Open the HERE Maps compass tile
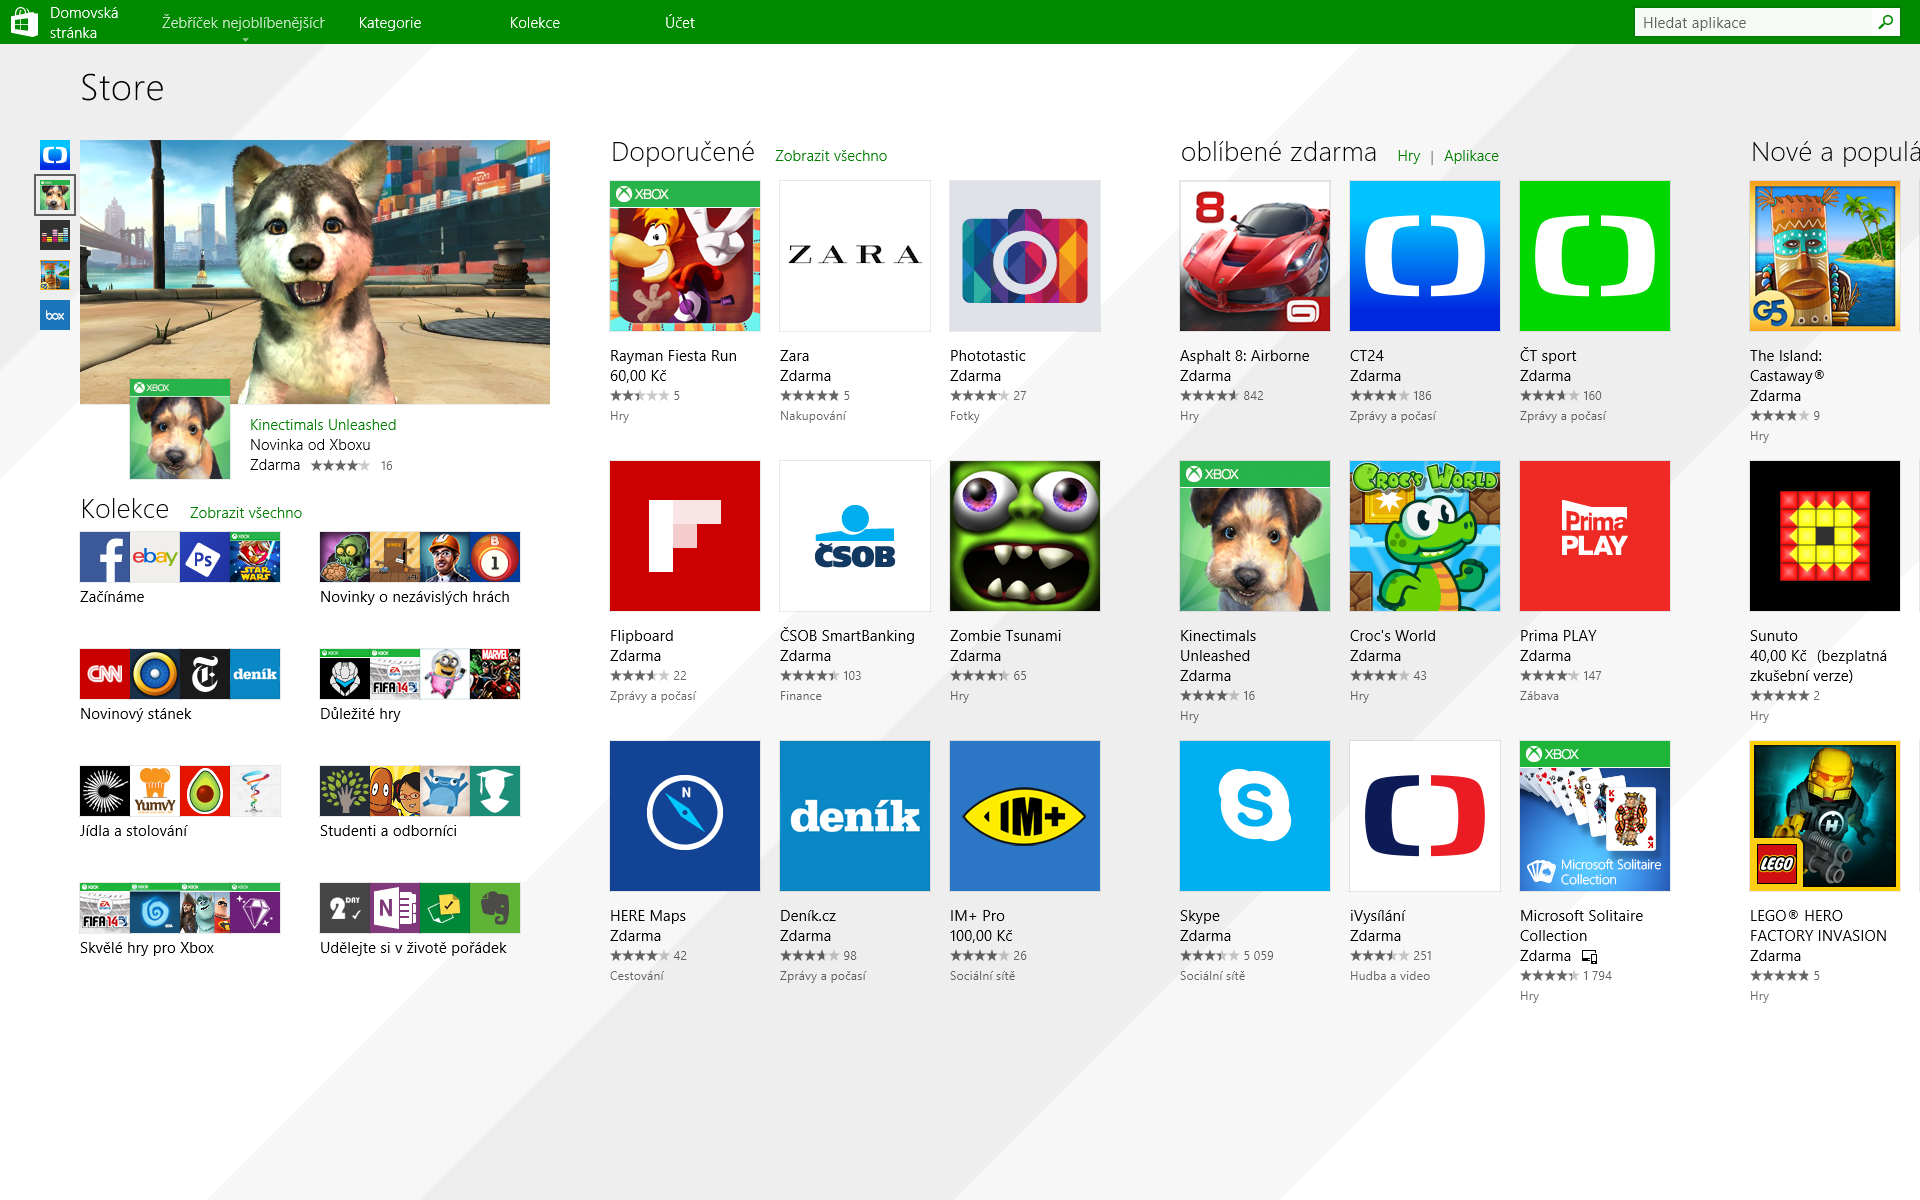 point(685,816)
